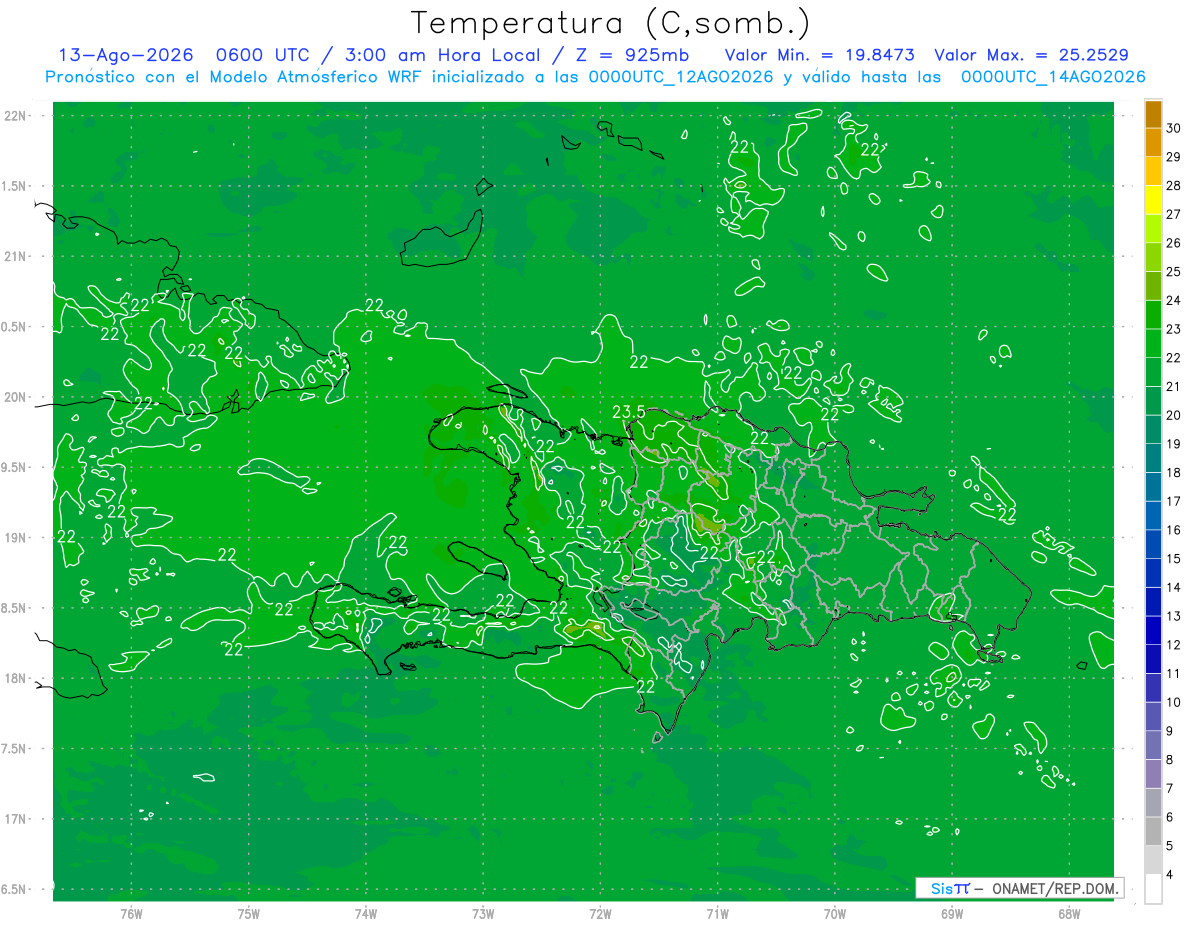Click the legend swatch between 20 and 21
Image resolution: width=1200 pixels, height=927 pixels.
[x=1153, y=401]
